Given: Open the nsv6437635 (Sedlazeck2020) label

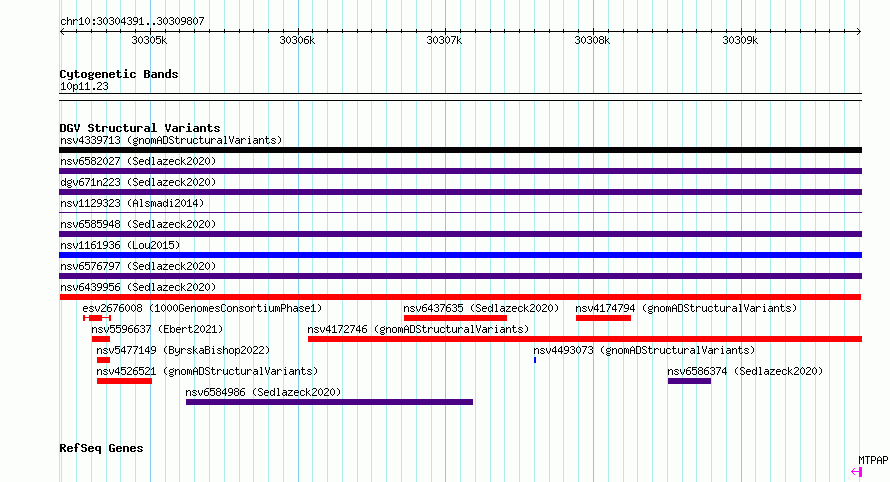Looking at the screenshot, I should pyautogui.click(x=481, y=308).
